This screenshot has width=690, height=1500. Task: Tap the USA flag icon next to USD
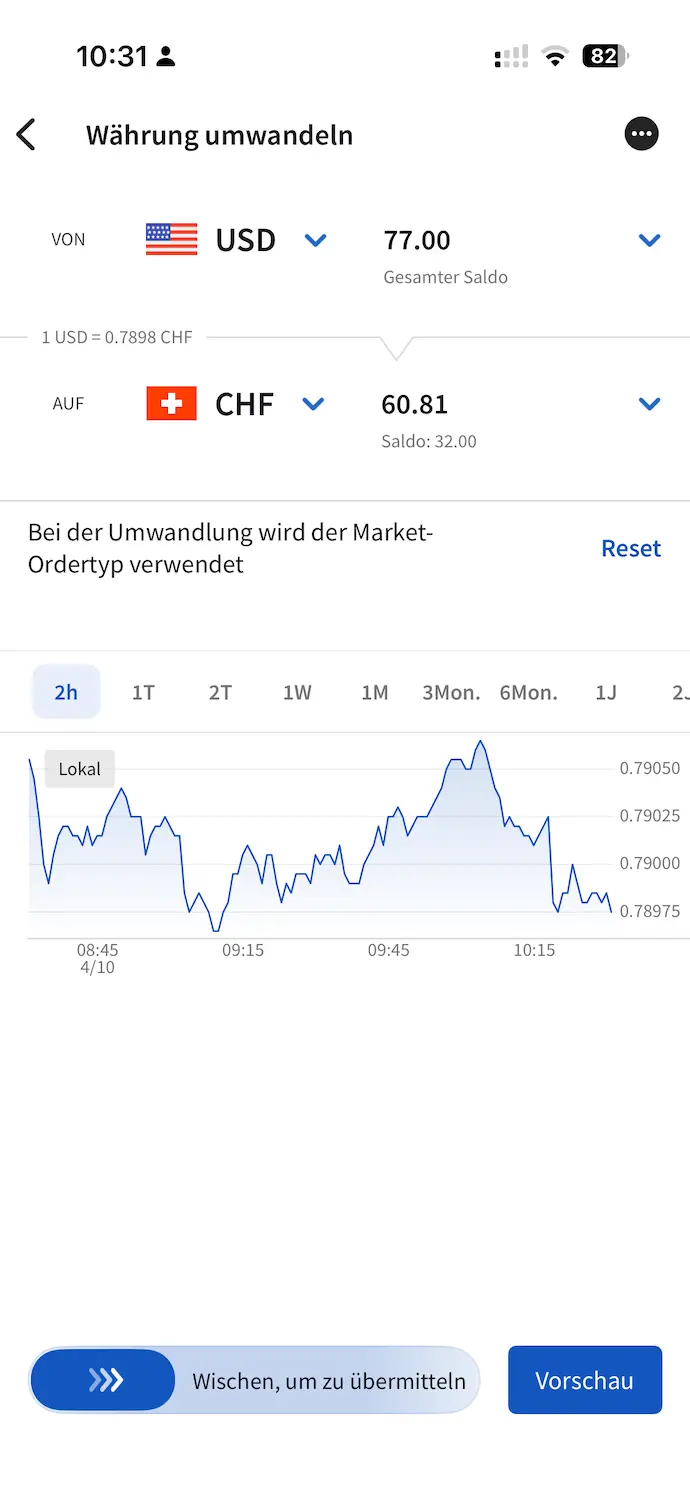[x=170, y=239]
